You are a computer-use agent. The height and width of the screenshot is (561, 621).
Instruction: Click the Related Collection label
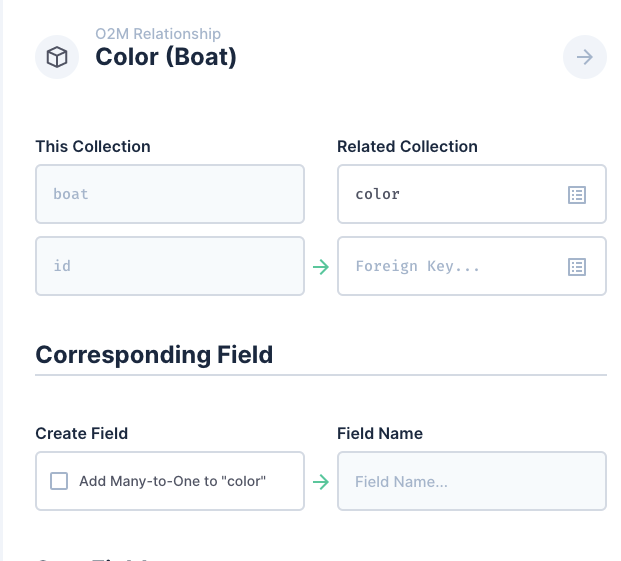coord(407,147)
